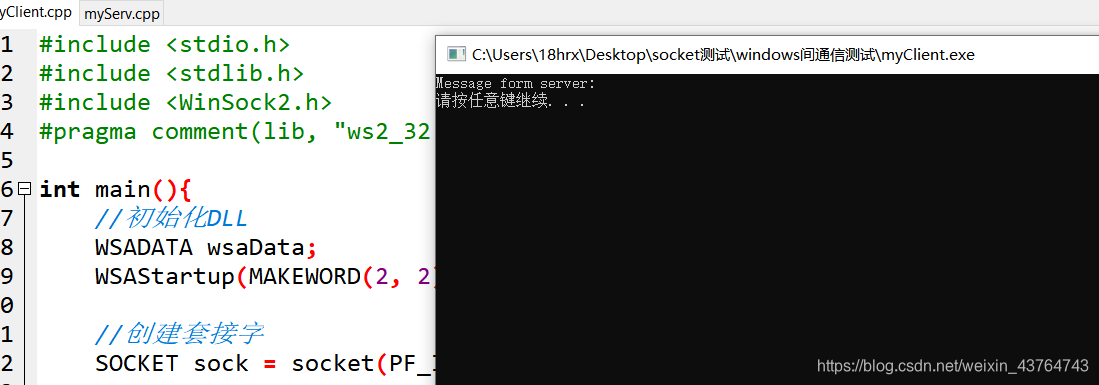
Task: Click the '#include <WinSock2.h>' line
Action: pos(185,102)
